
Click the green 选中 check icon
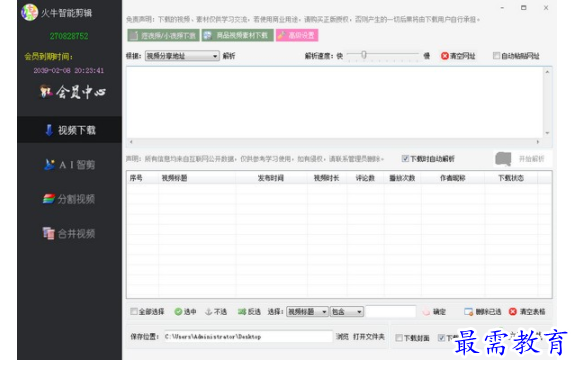pyautogui.click(x=178, y=312)
